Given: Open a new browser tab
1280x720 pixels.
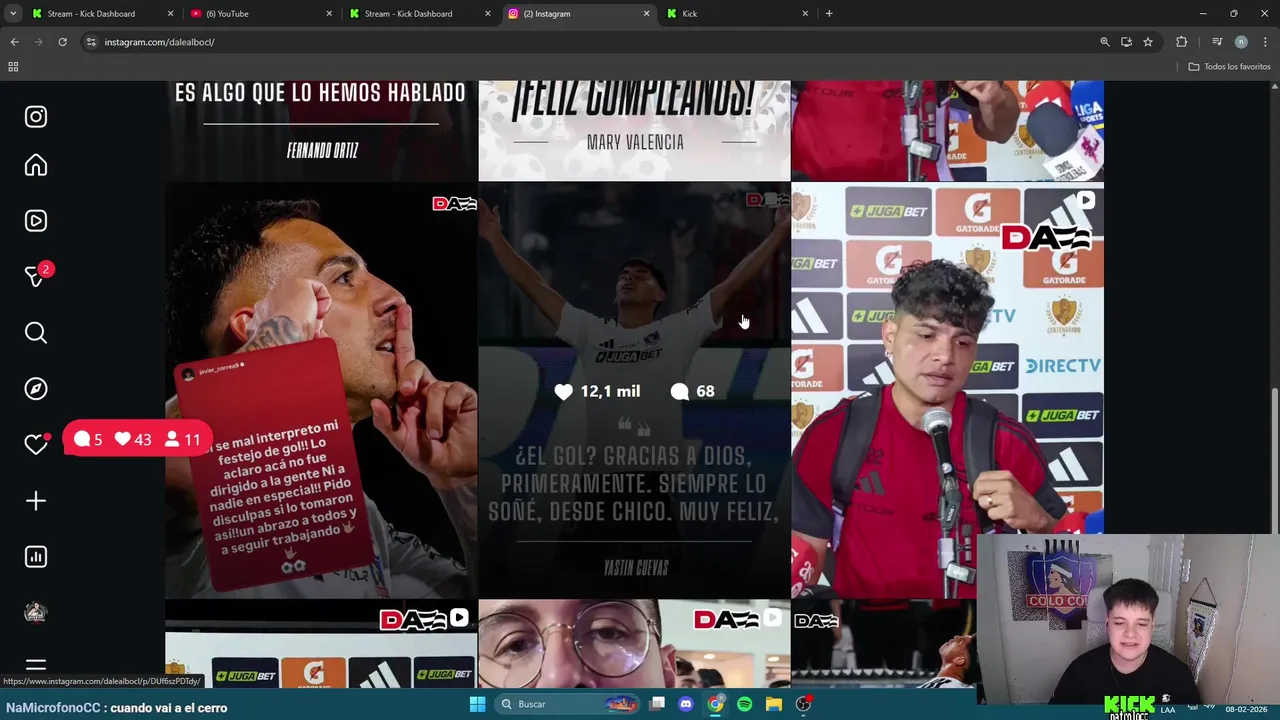Looking at the screenshot, I should [x=829, y=14].
